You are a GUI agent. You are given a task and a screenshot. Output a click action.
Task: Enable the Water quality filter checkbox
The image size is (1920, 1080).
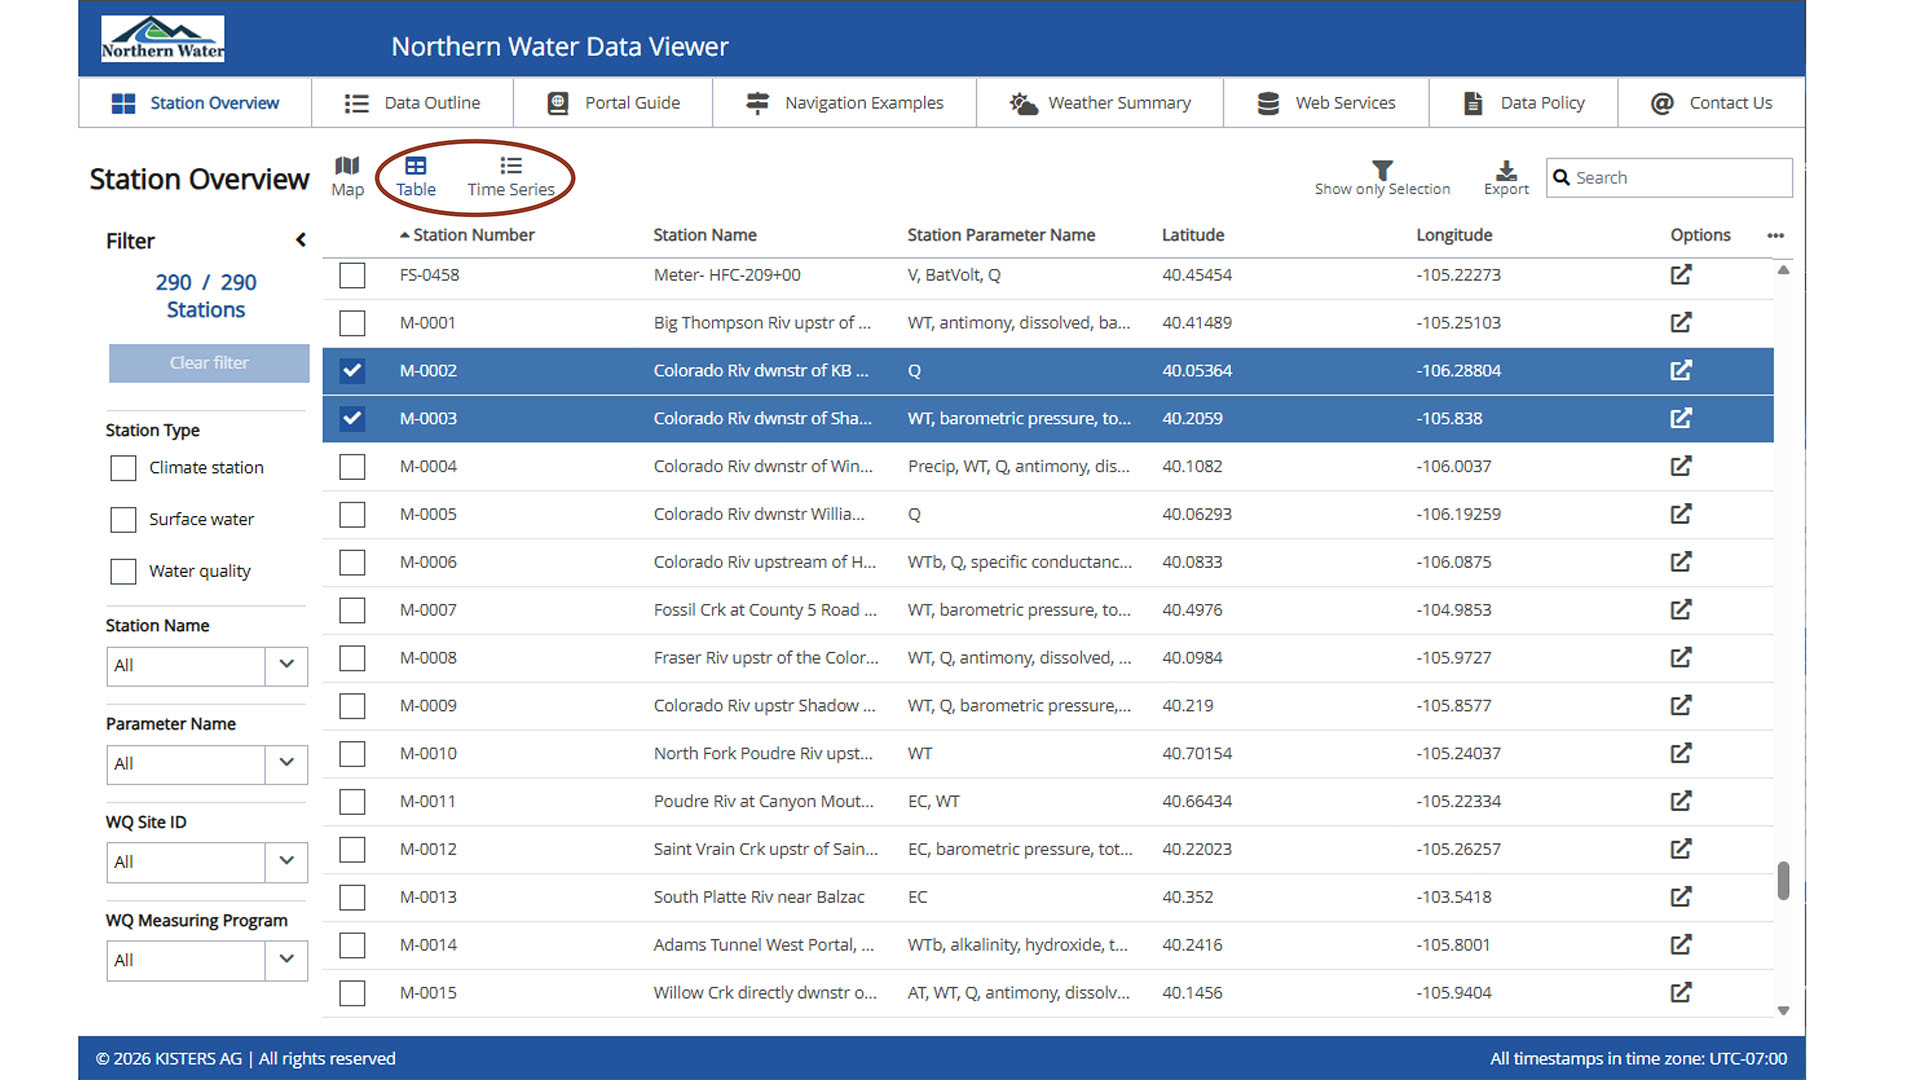tap(123, 572)
